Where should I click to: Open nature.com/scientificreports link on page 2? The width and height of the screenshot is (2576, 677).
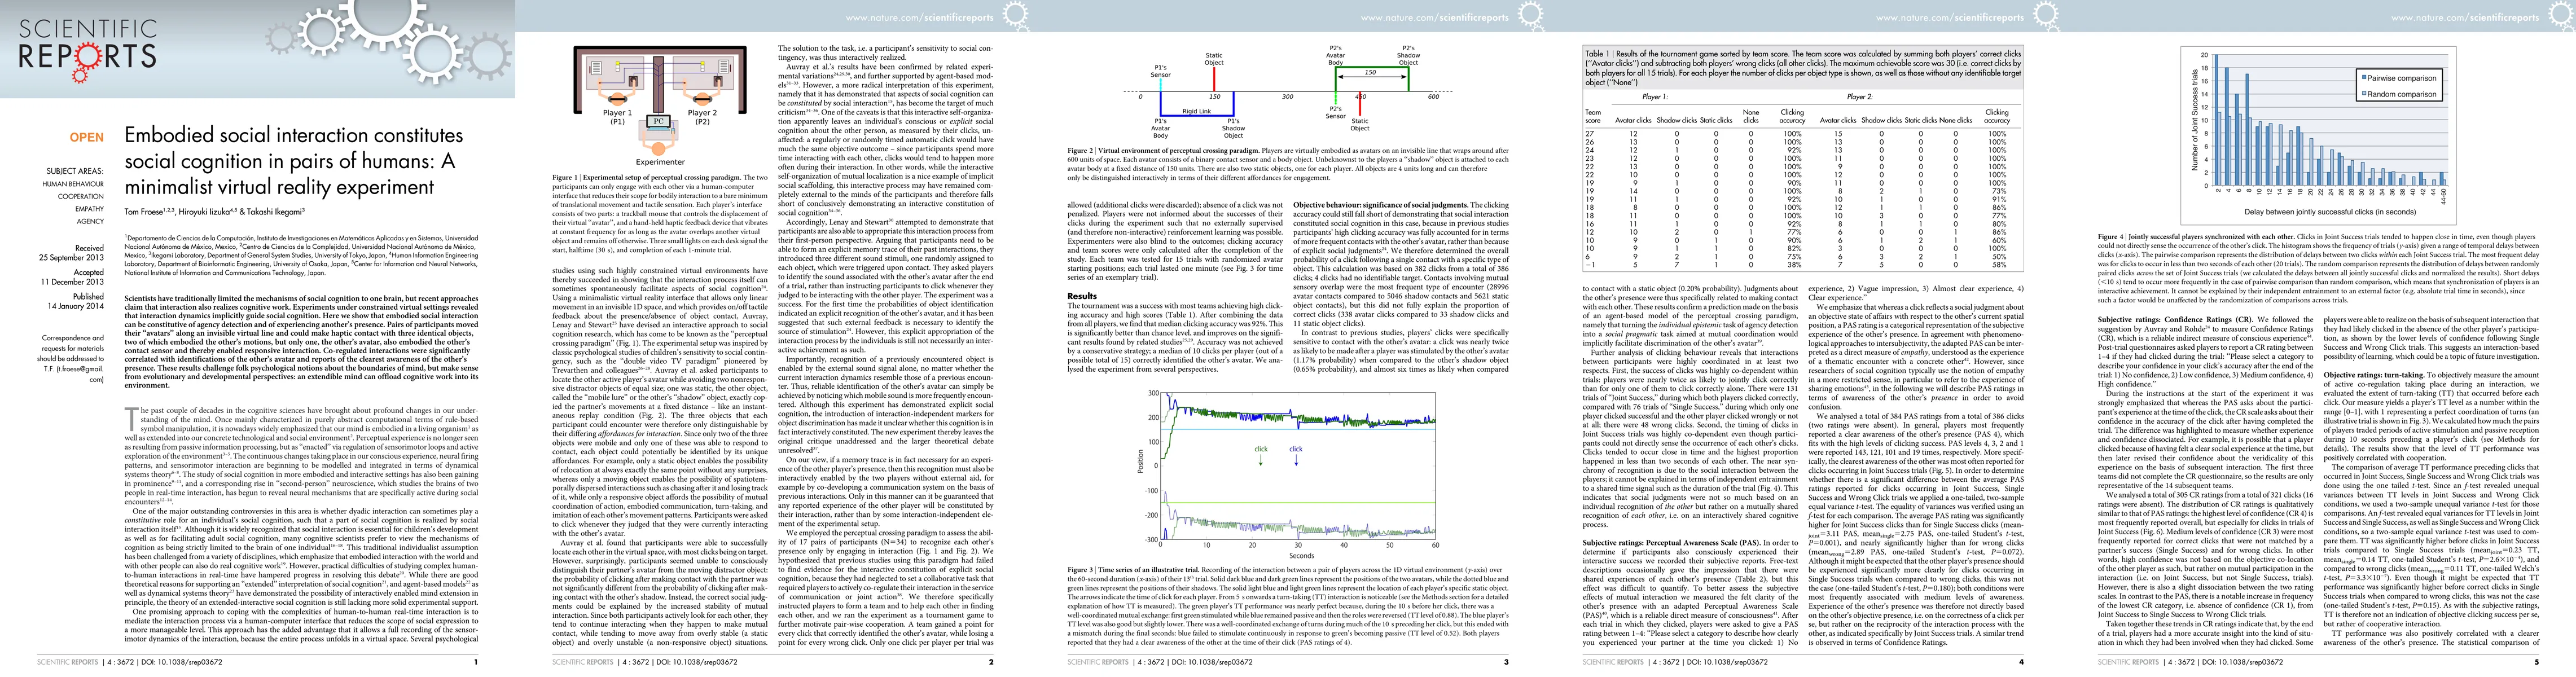point(919,17)
